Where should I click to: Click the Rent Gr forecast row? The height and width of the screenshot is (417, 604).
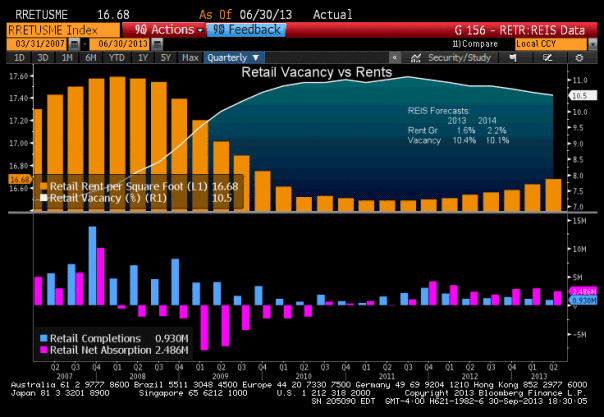coord(457,131)
